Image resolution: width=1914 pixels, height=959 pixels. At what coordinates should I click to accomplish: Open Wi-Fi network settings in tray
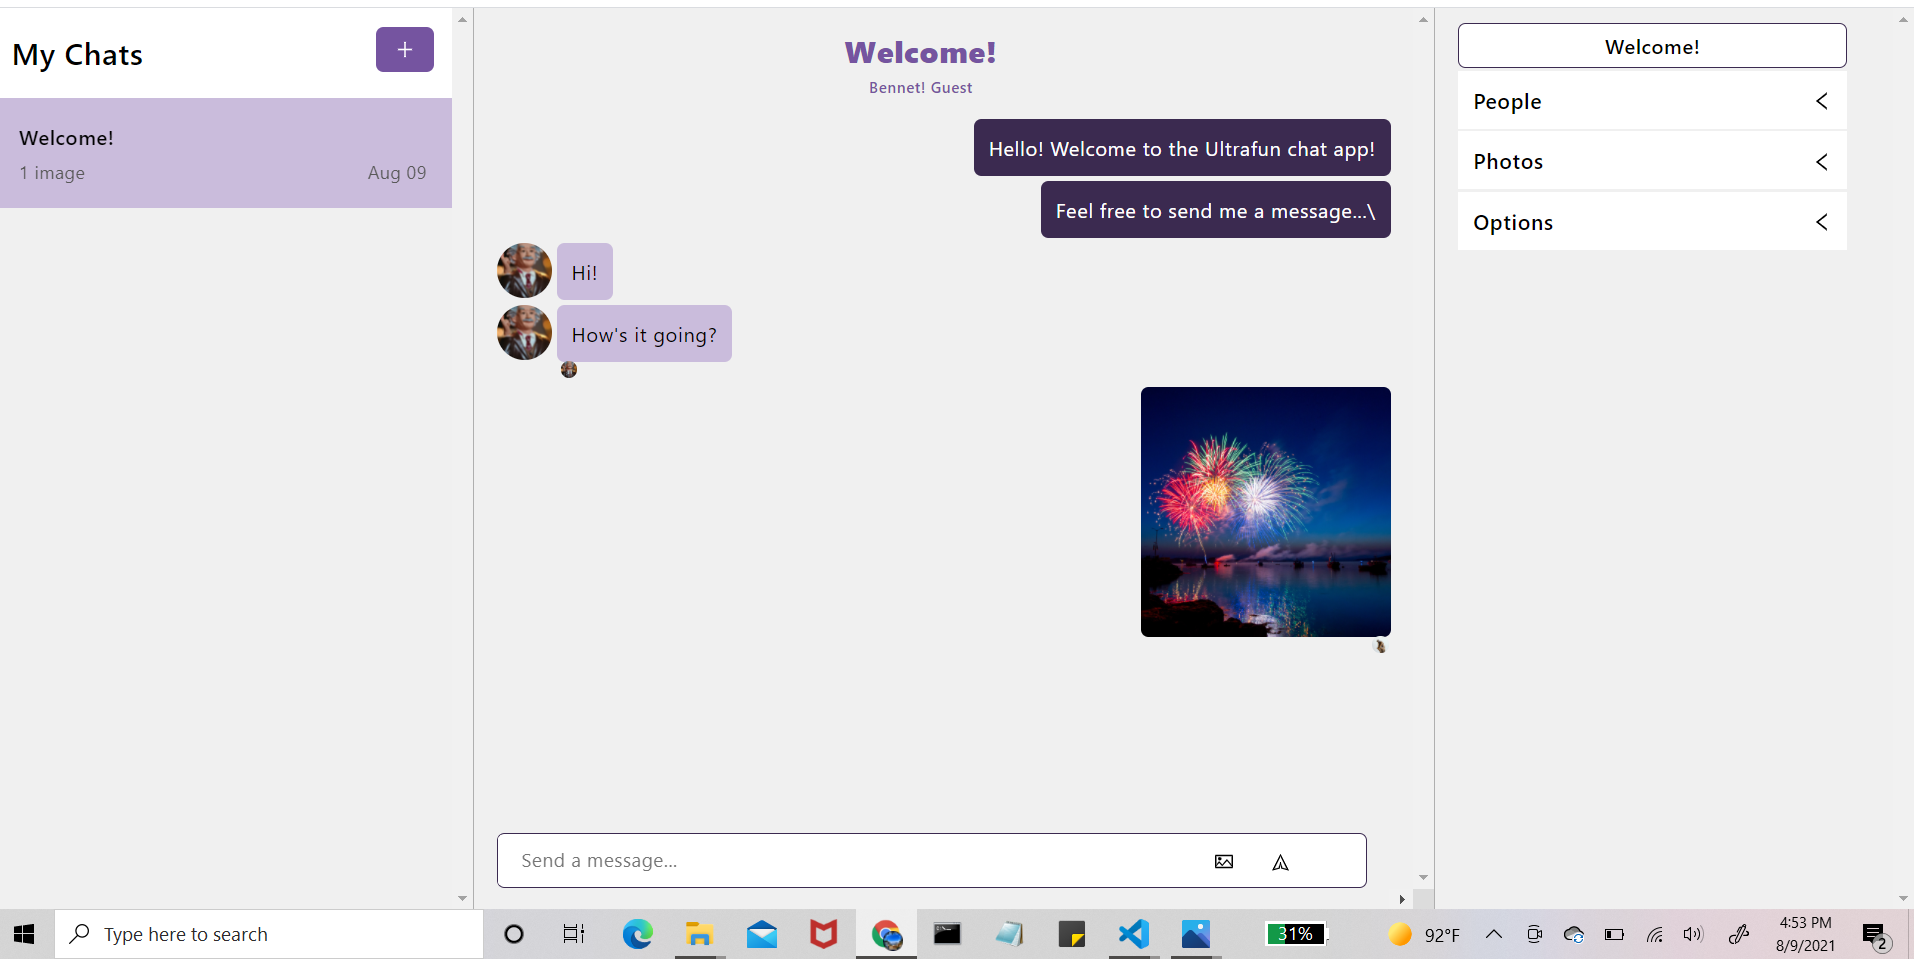tap(1655, 935)
